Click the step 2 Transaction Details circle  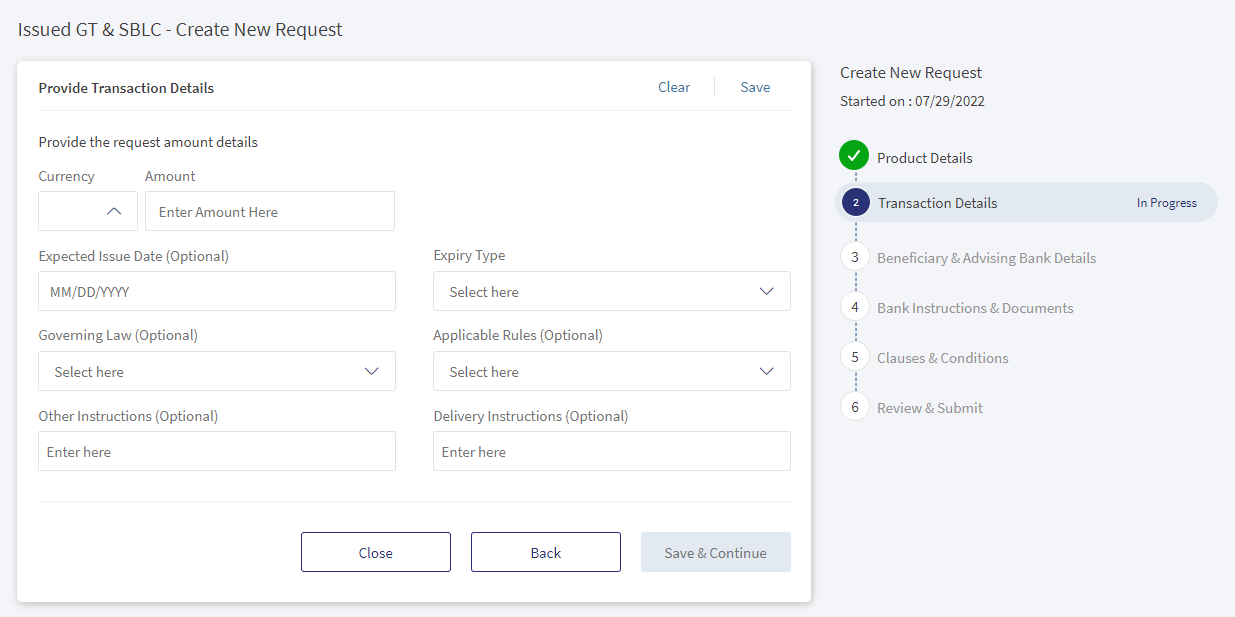(855, 202)
